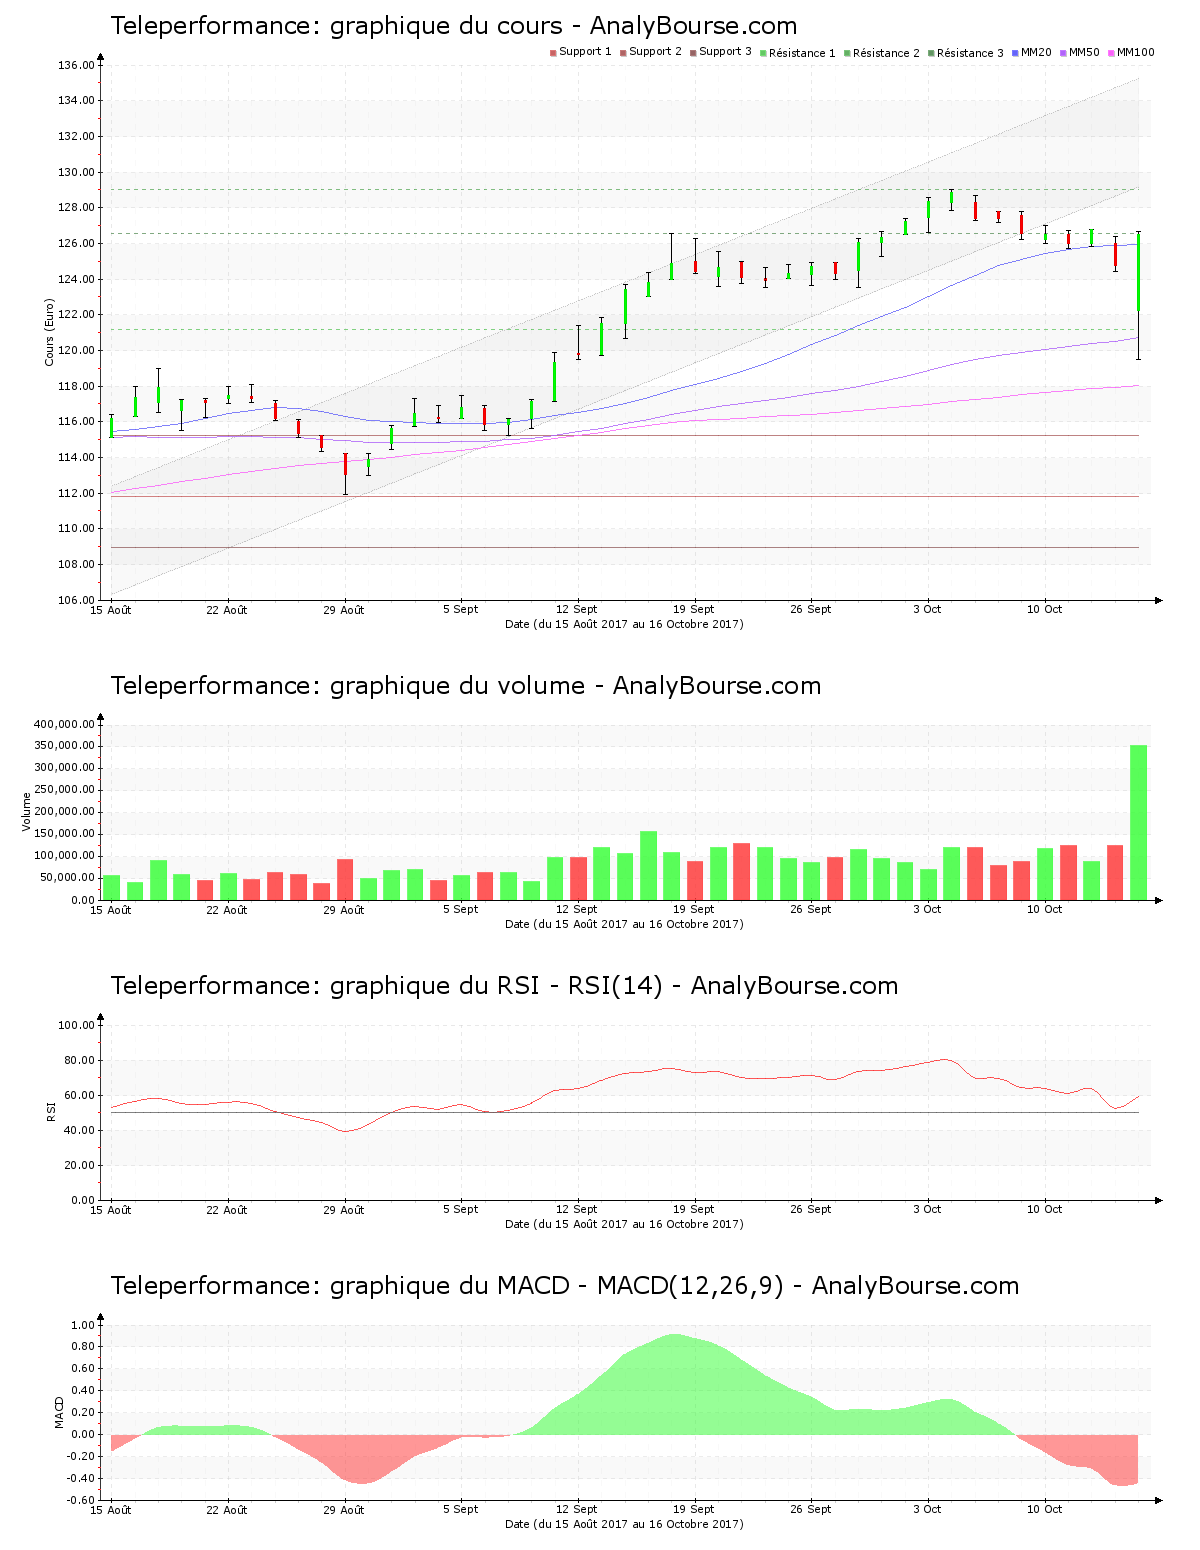Screen dimensions: 1200x1550
Task: Click the 'graphique du volume' chart title
Action: point(466,686)
